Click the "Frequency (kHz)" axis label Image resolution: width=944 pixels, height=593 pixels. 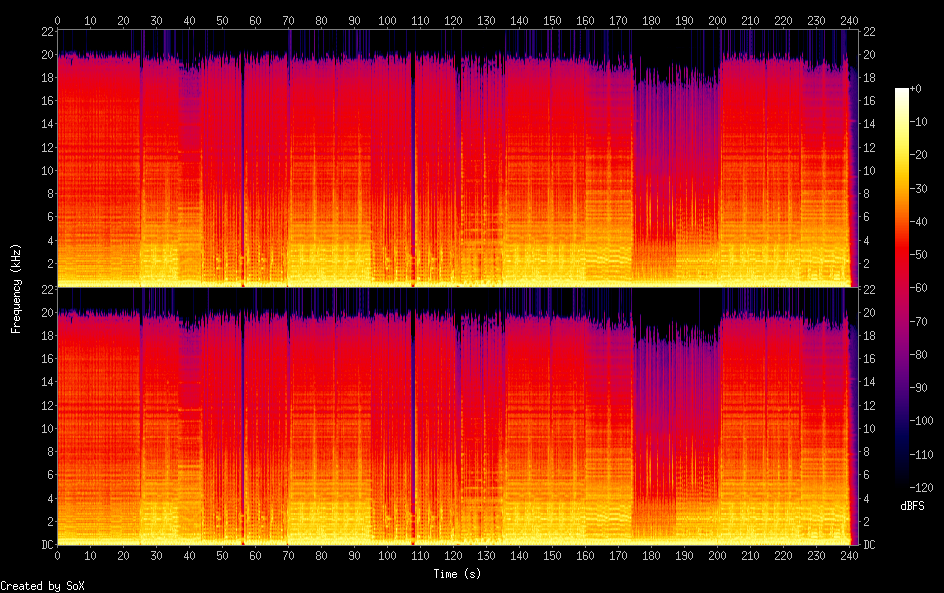coord(16,288)
